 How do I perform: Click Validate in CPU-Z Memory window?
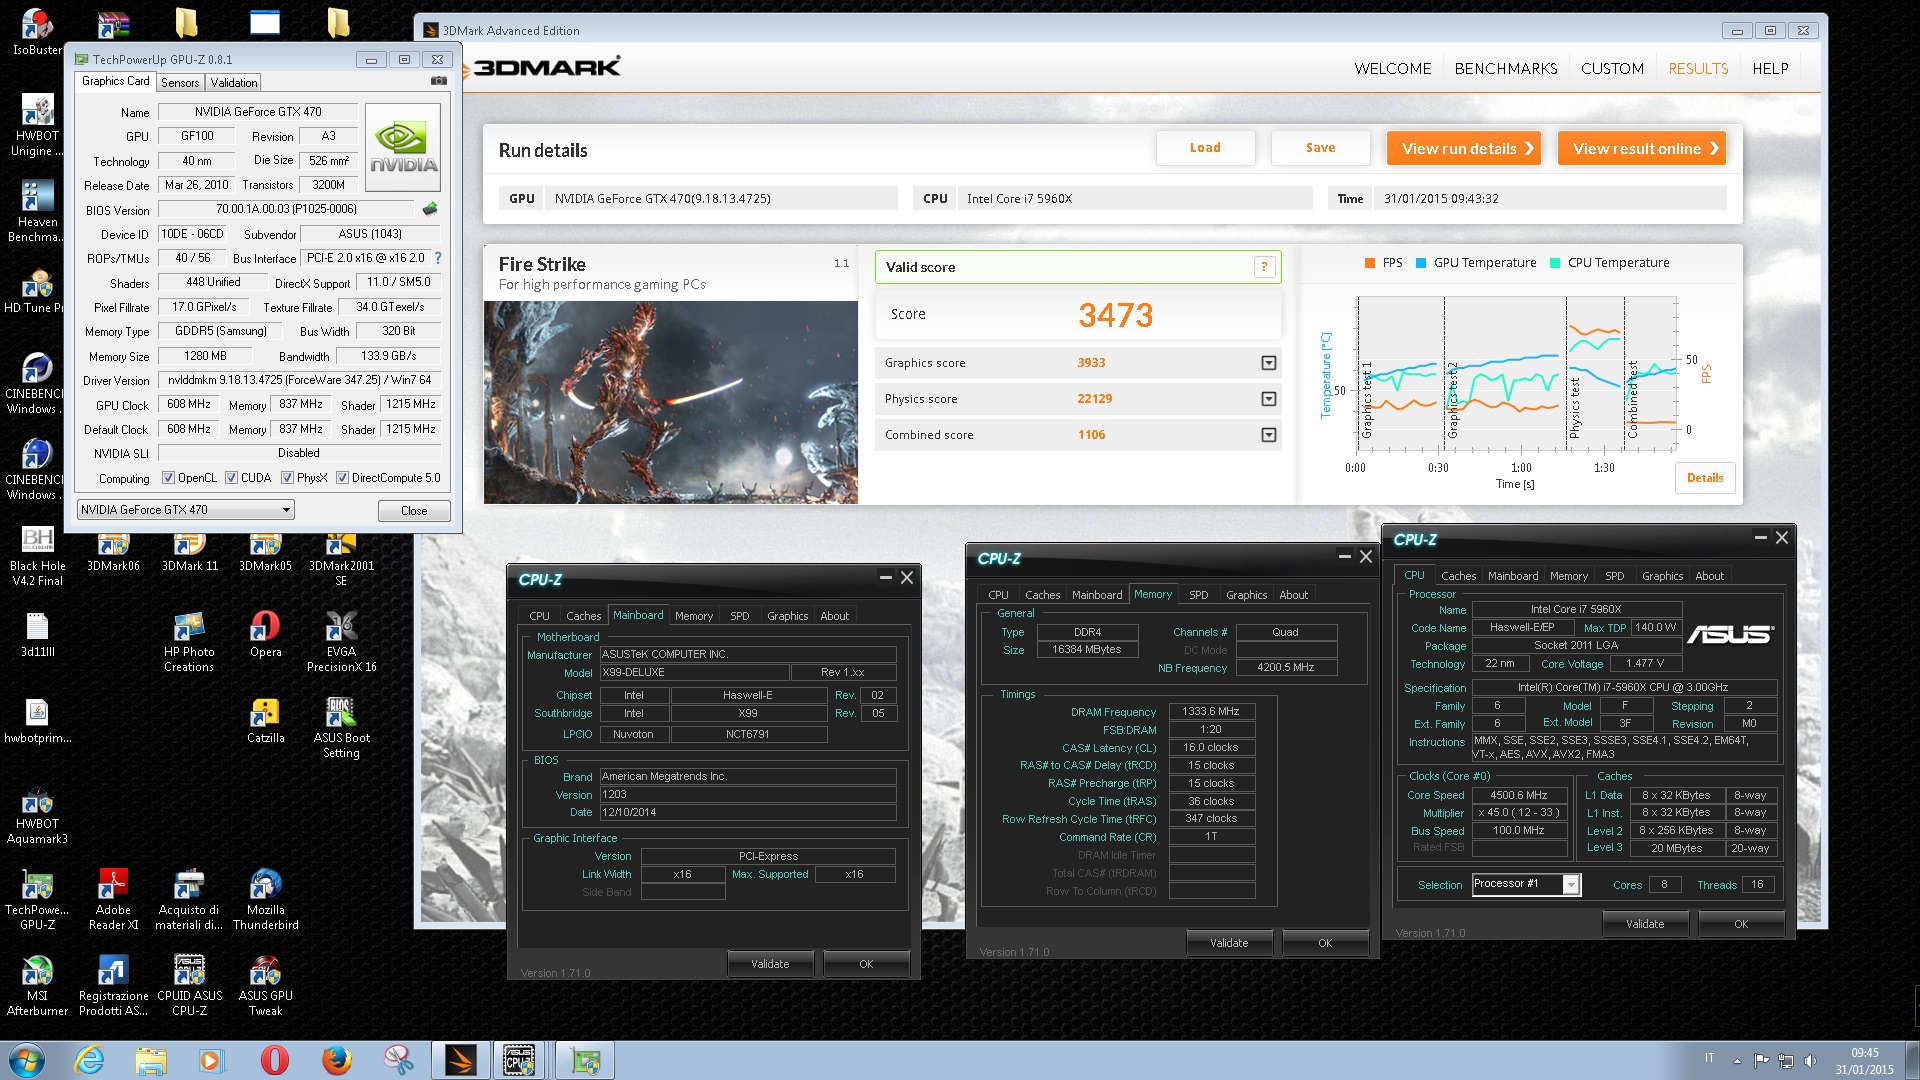point(1229,943)
